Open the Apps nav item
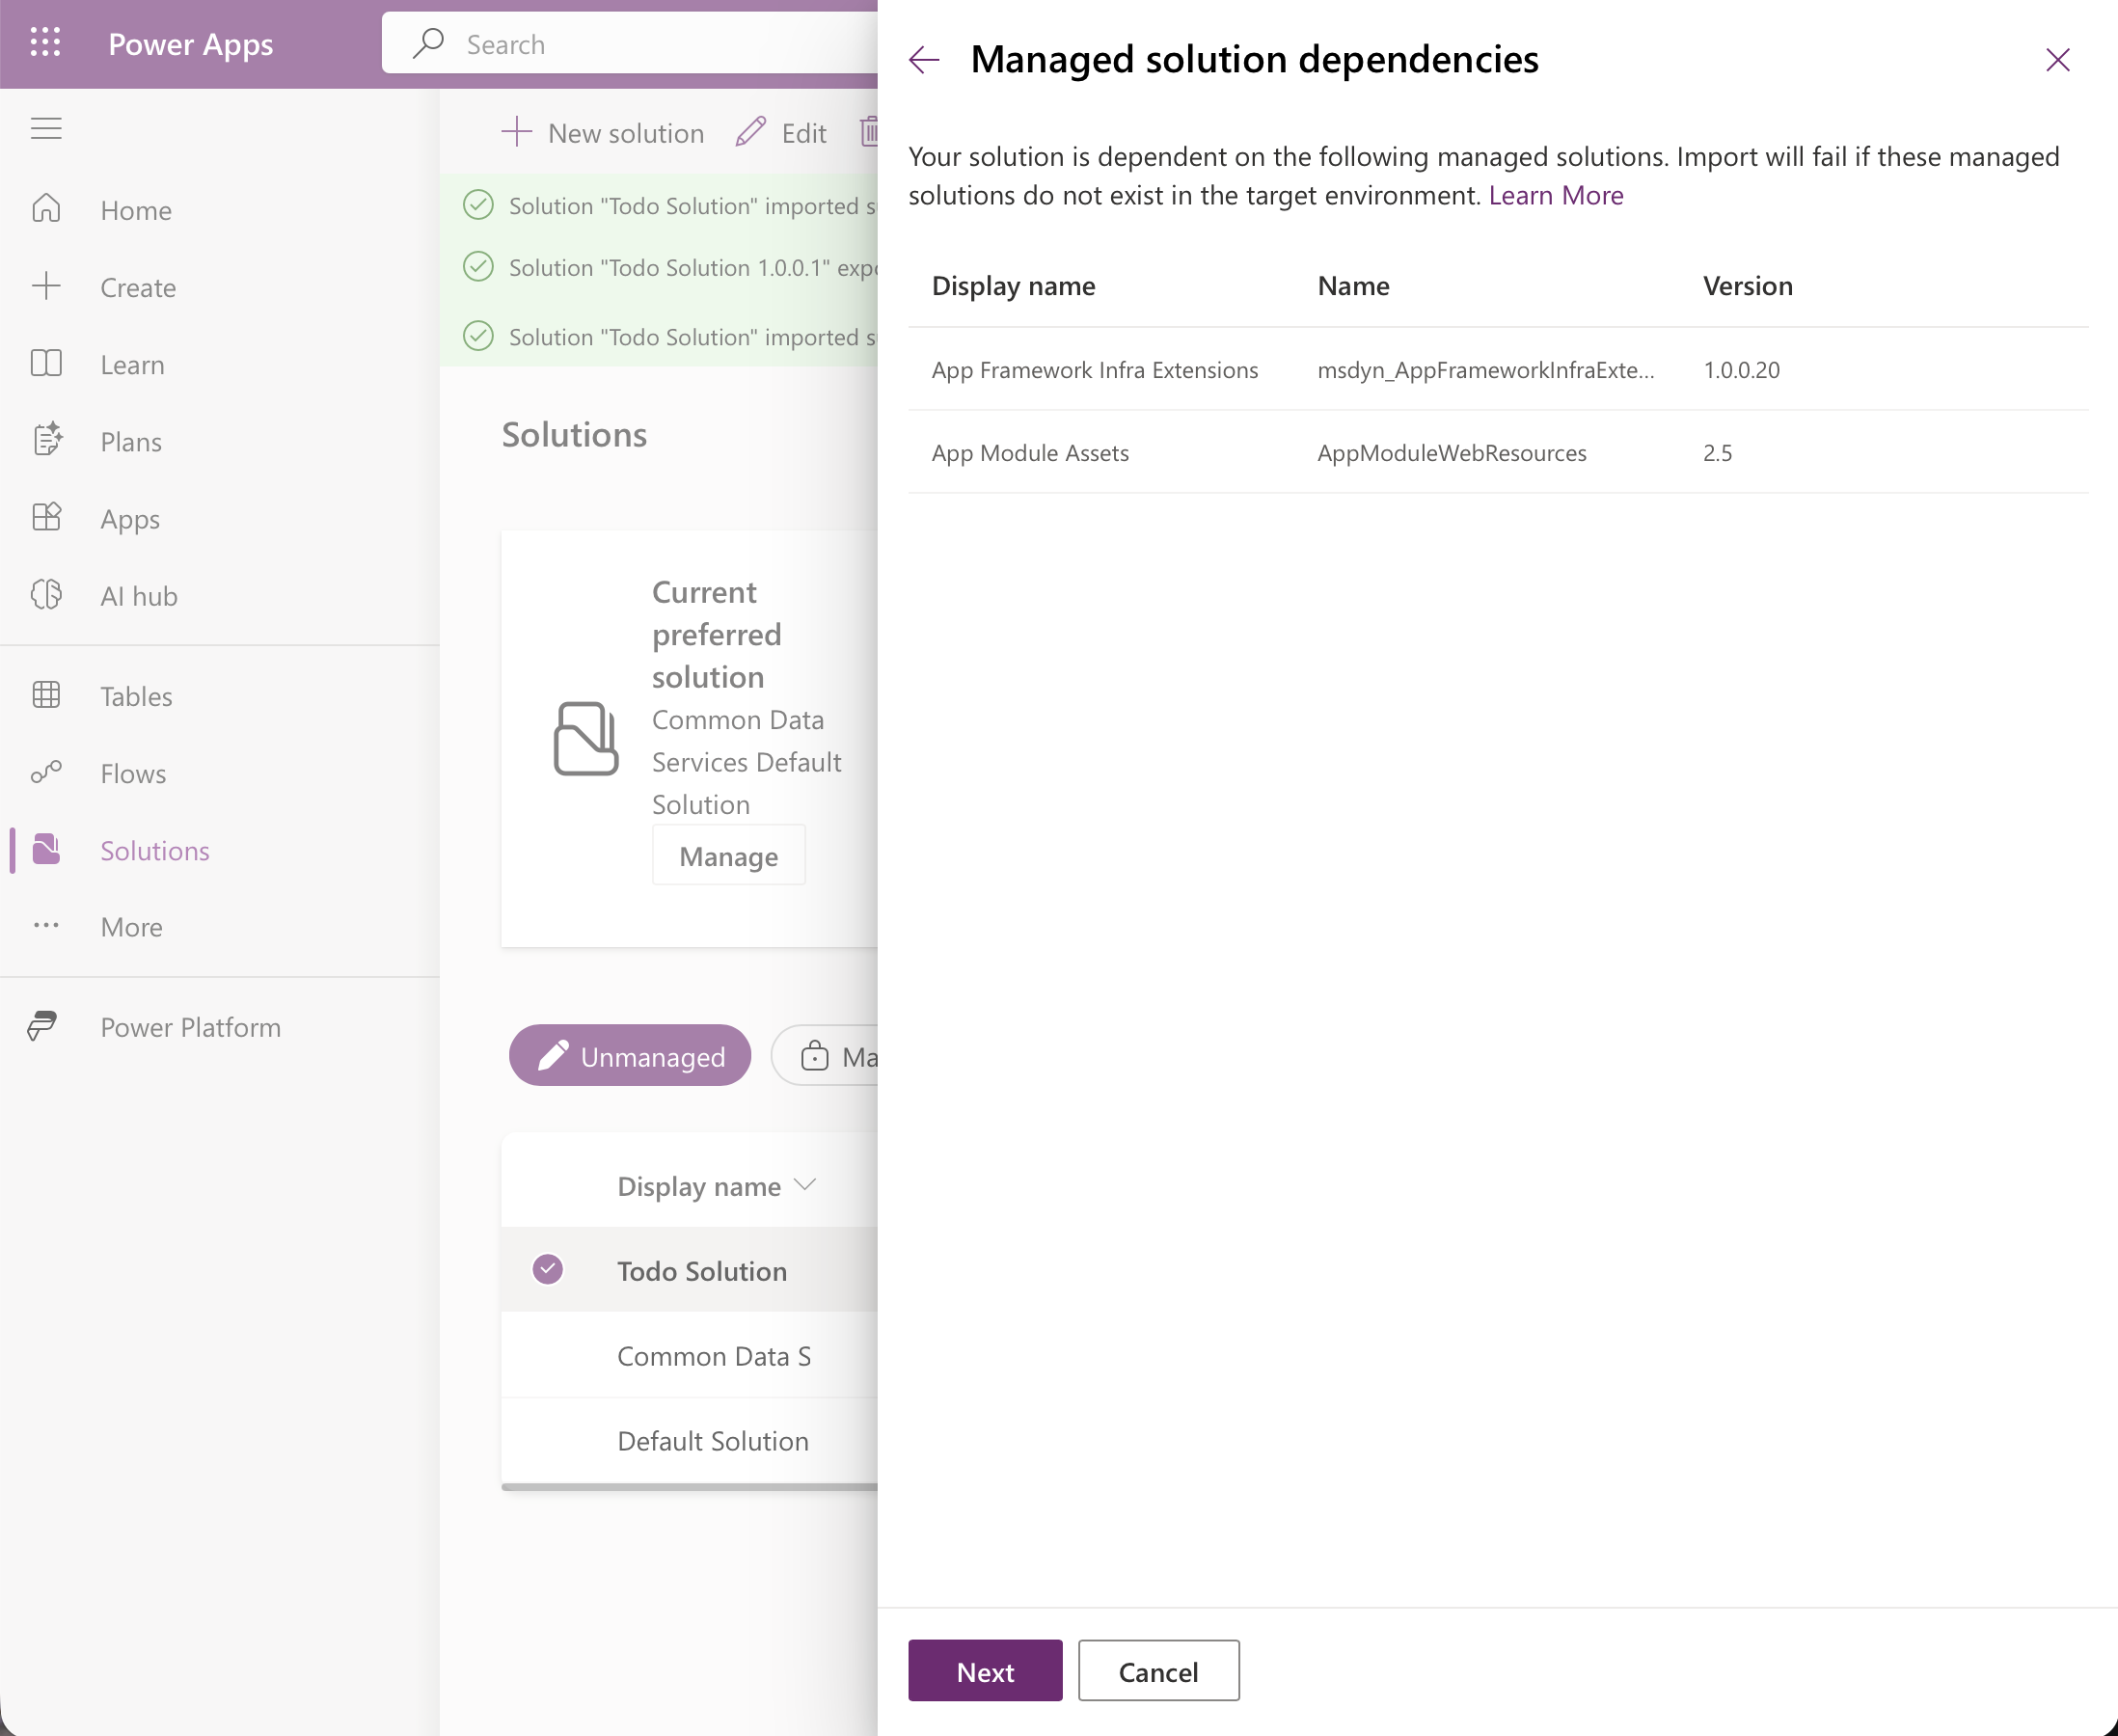 click(x=130, y=518)
